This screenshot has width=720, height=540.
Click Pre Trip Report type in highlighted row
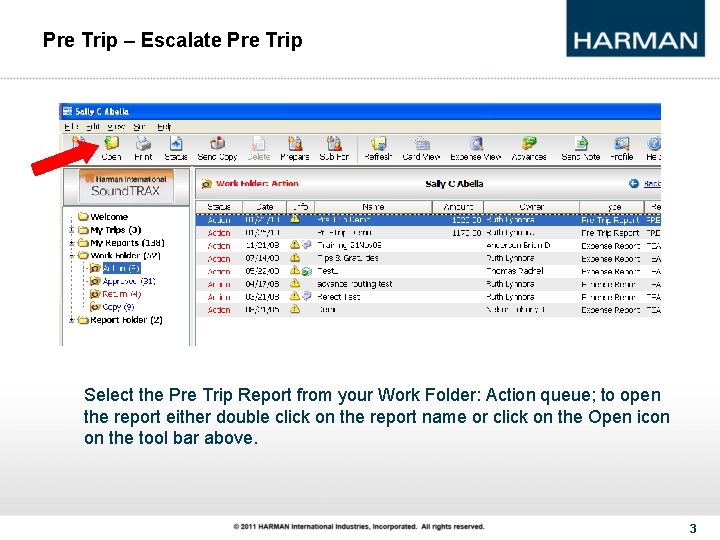click(610, 219)
